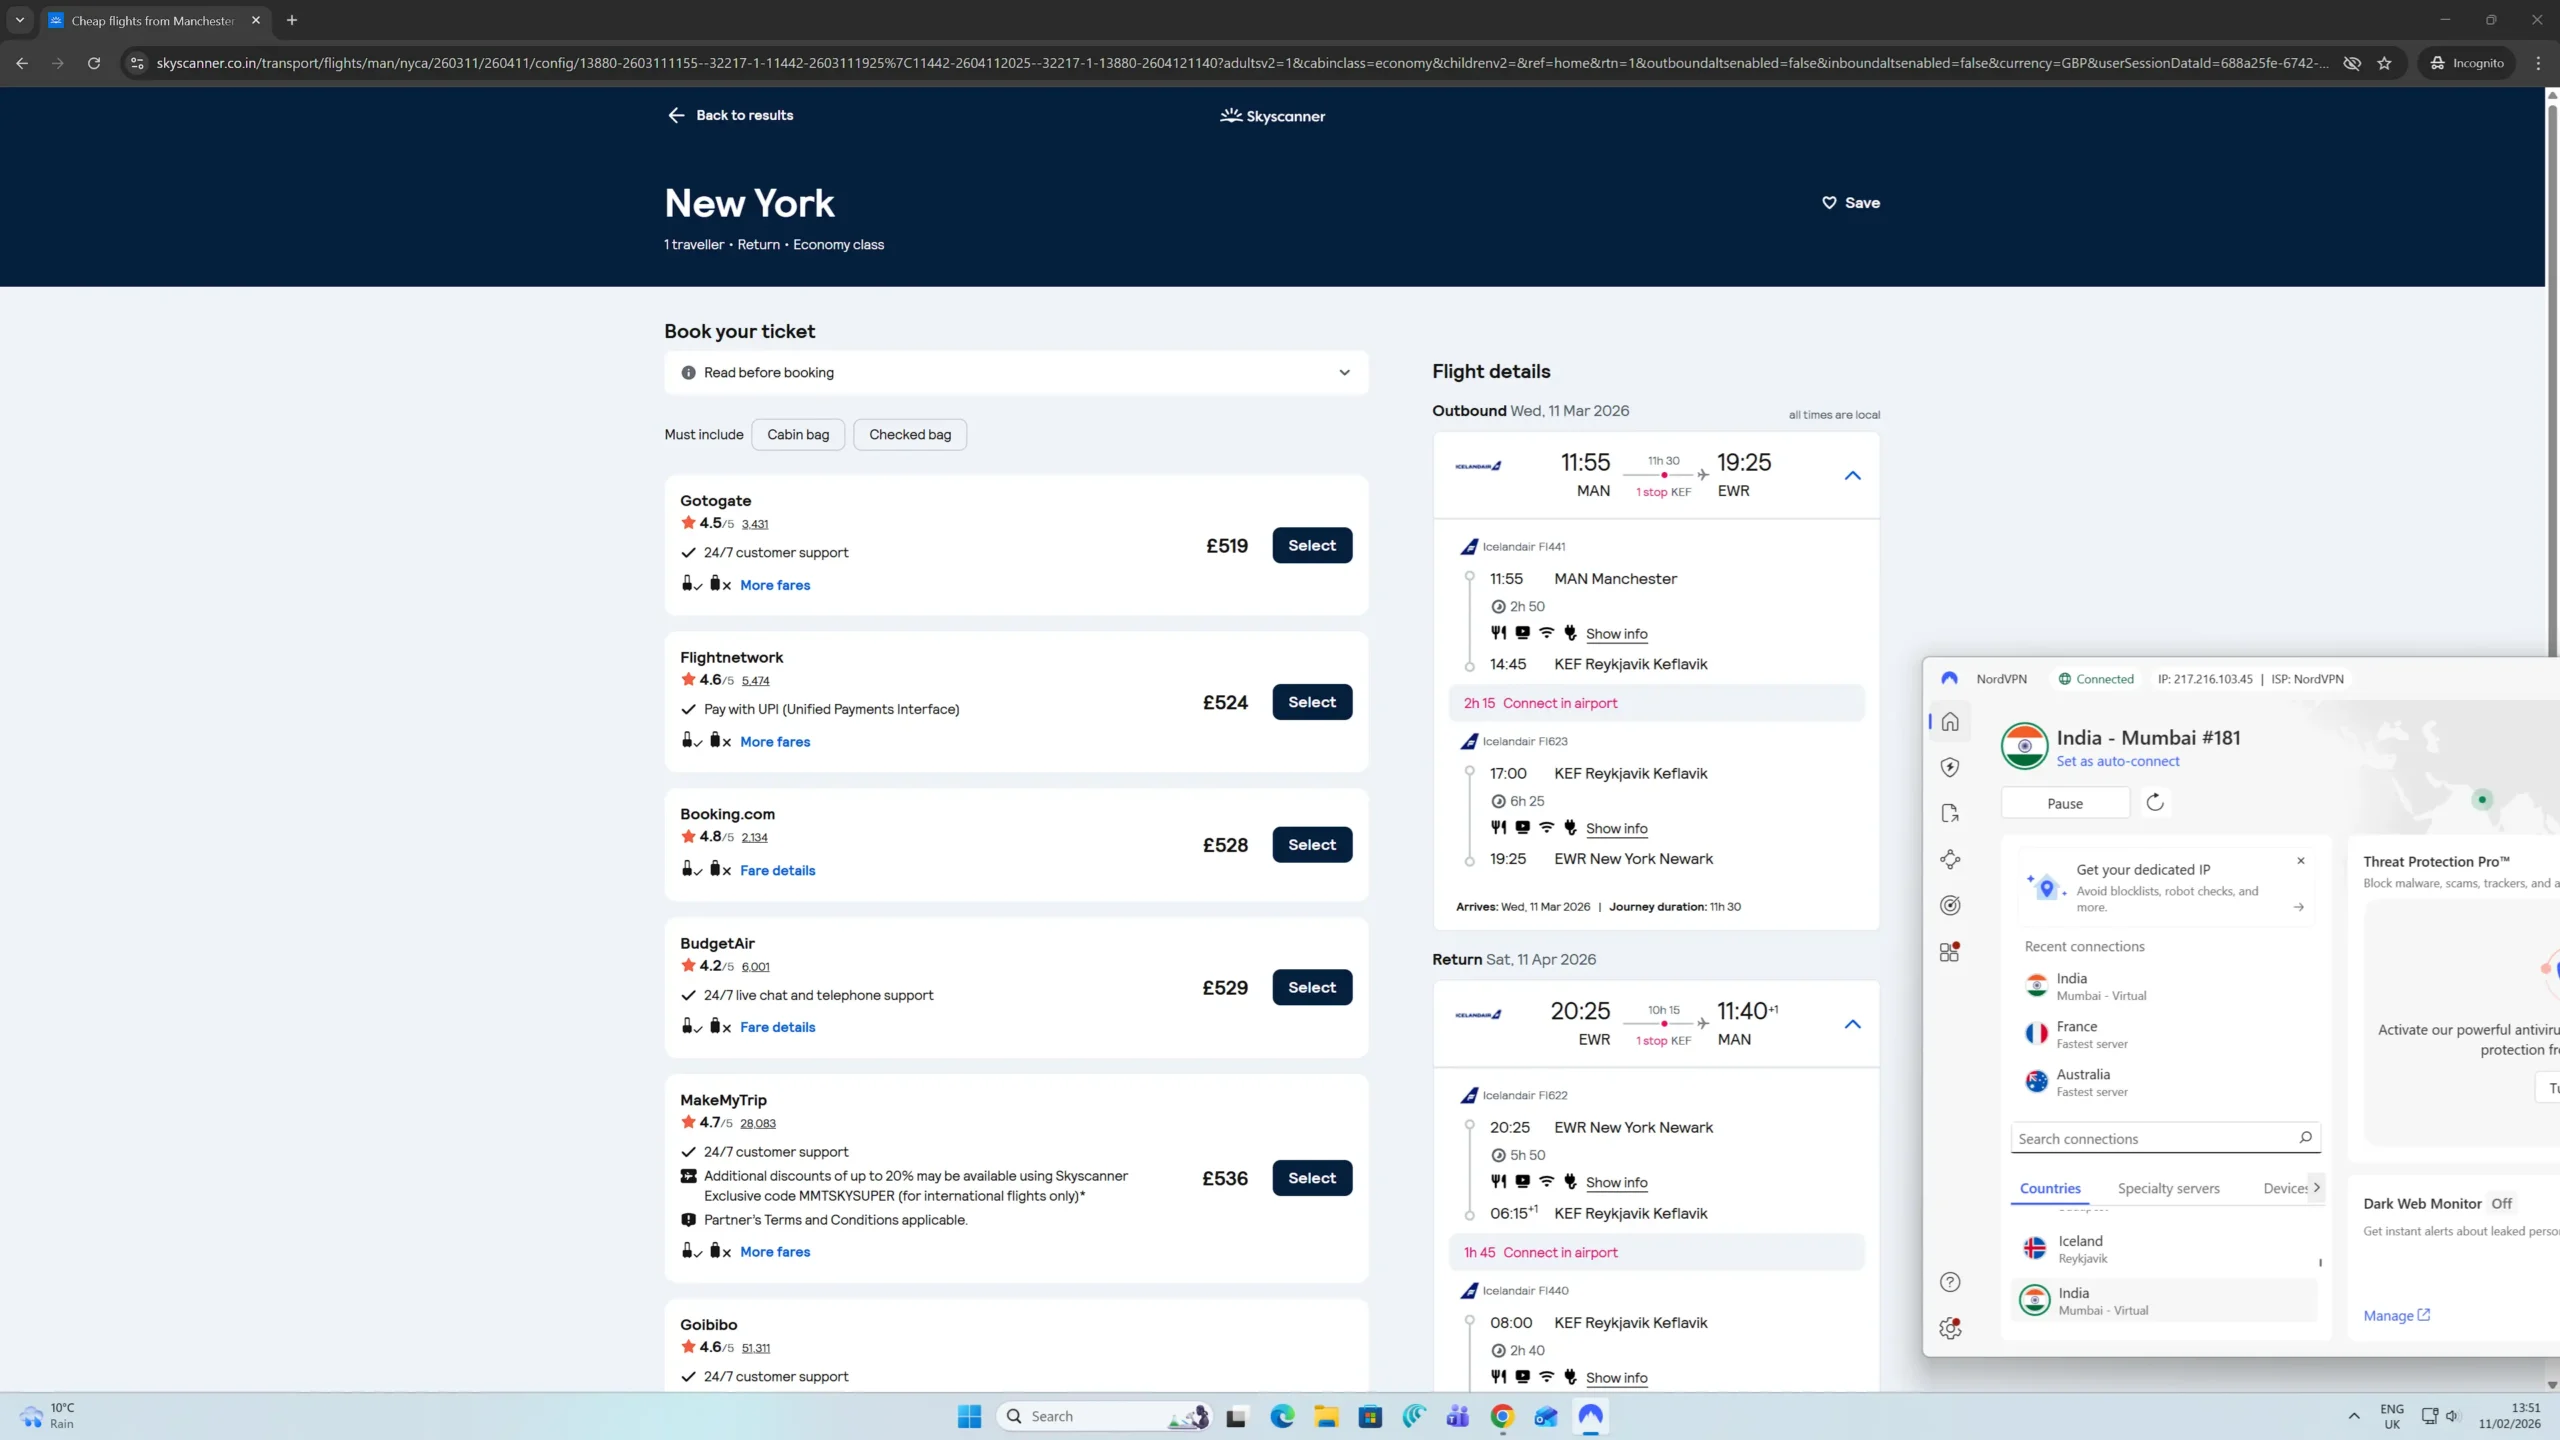Open NordVPN settings gear icon
The height and width of the screenshot is (1440, 2560).
tap(1949, 1328)
